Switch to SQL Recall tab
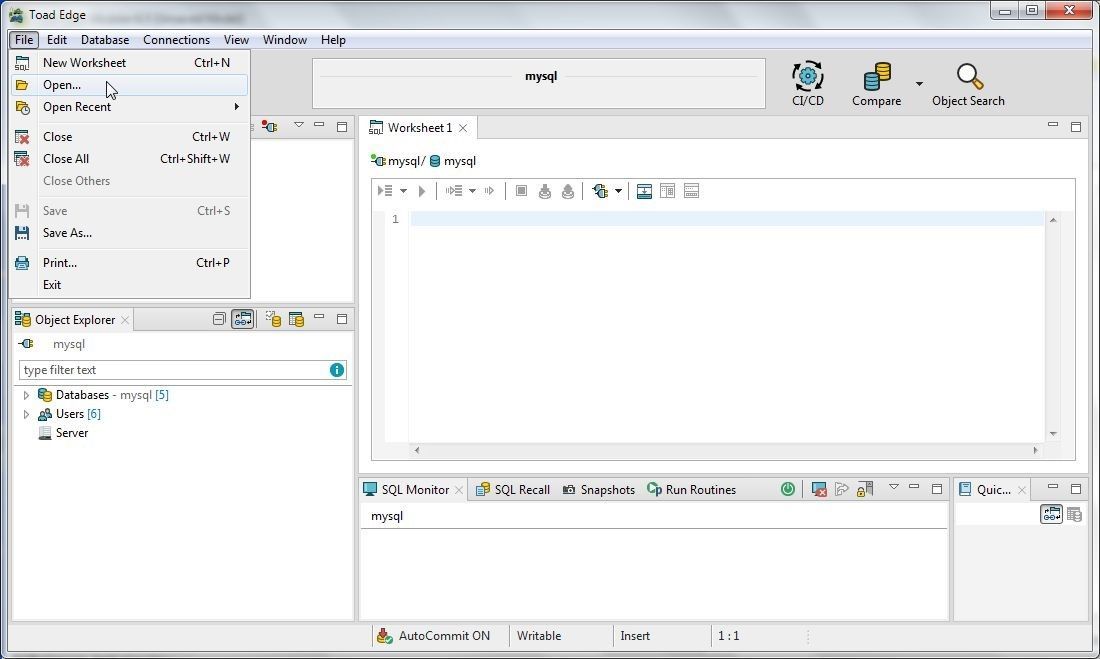The image size is (1100, 659). pos(514,490)
